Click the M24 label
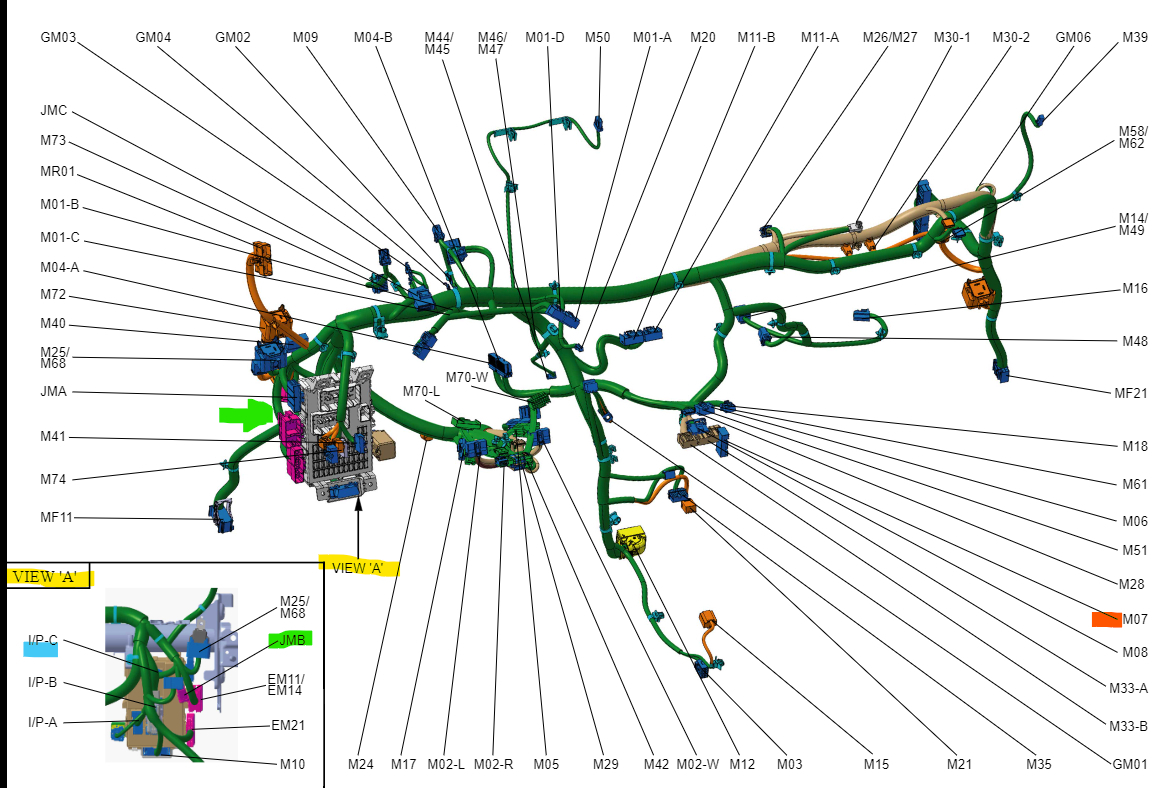1172x788 pixels. click(361, 764)
